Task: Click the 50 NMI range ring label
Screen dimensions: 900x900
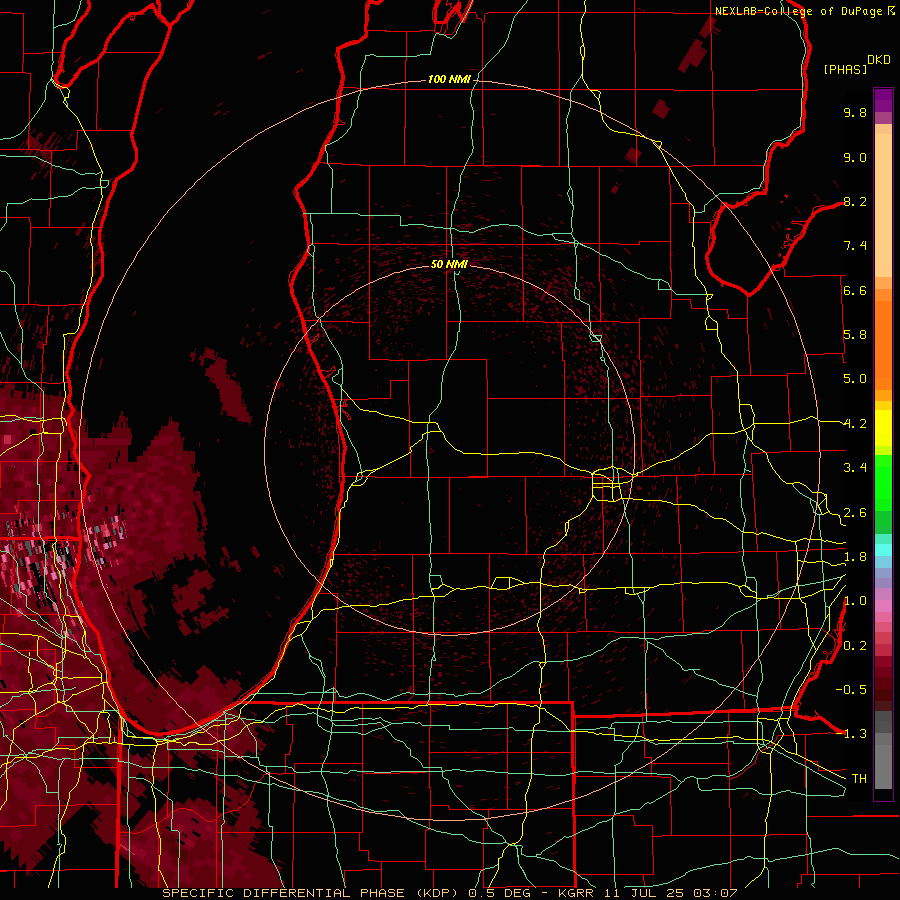Action: click(x=449, y=264)
